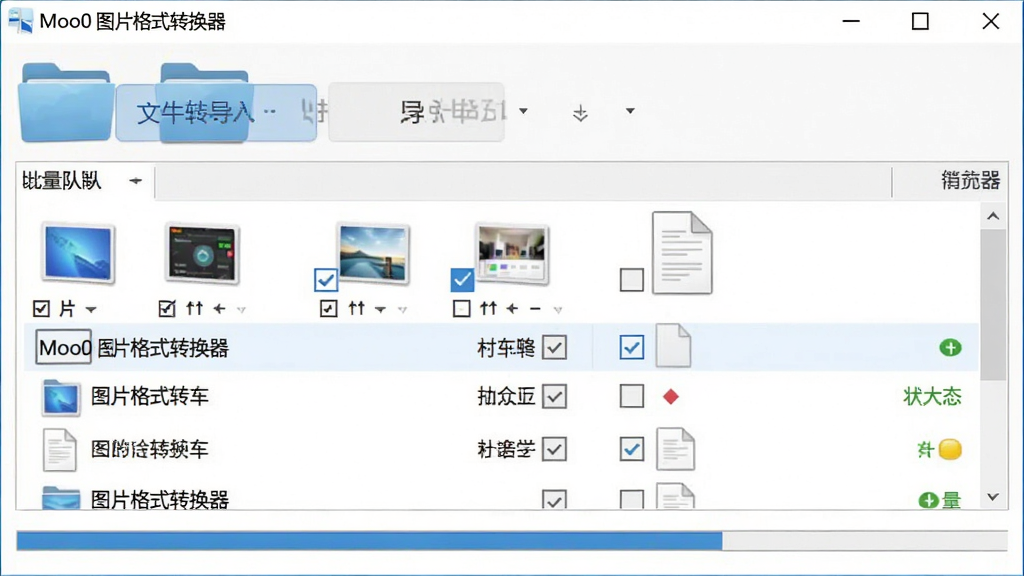Toggle checkbox under dashboard thumbnail
Image resolution: width=1024 pixels, height=576 pixels.
[167, 308]
